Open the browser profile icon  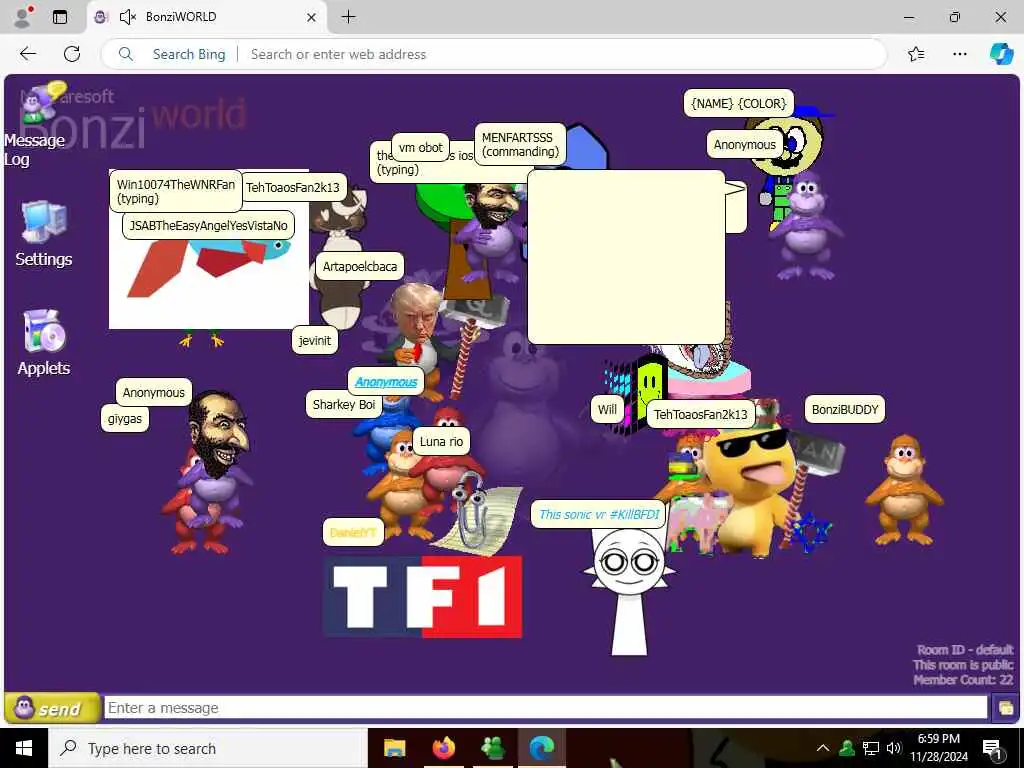pos(23,17)
